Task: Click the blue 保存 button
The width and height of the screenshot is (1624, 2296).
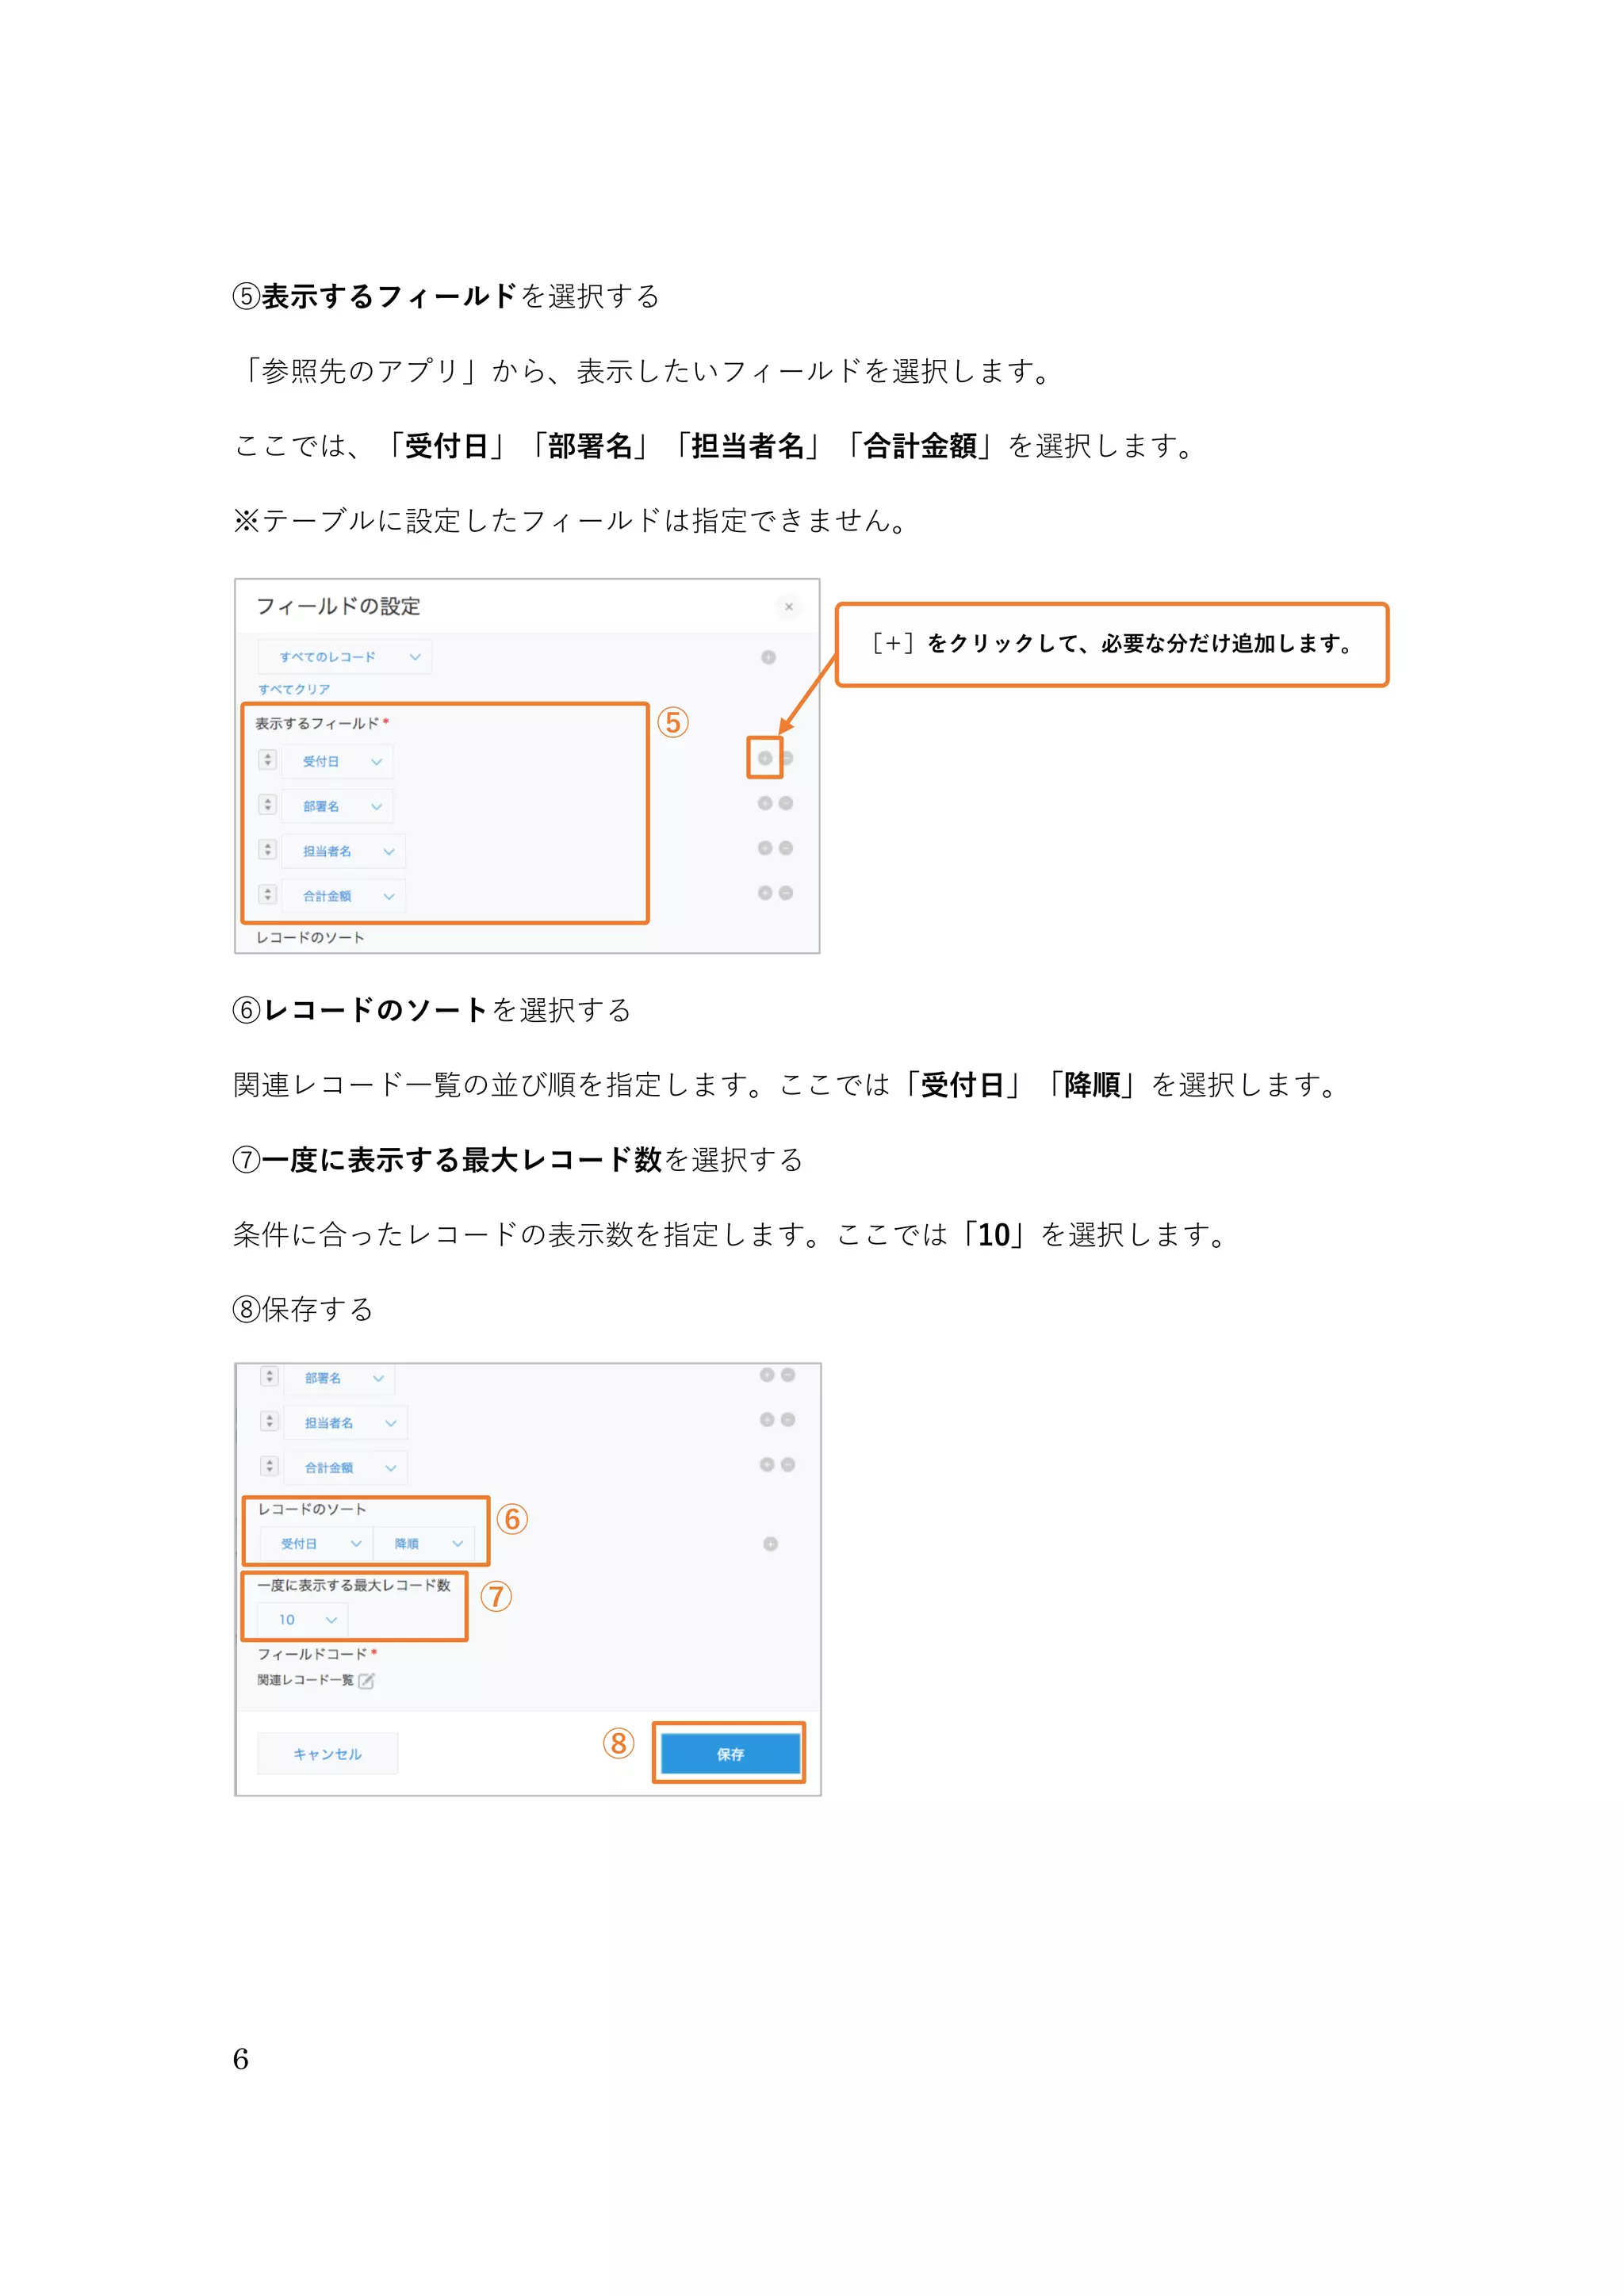Action: [x=730, y=1754]
